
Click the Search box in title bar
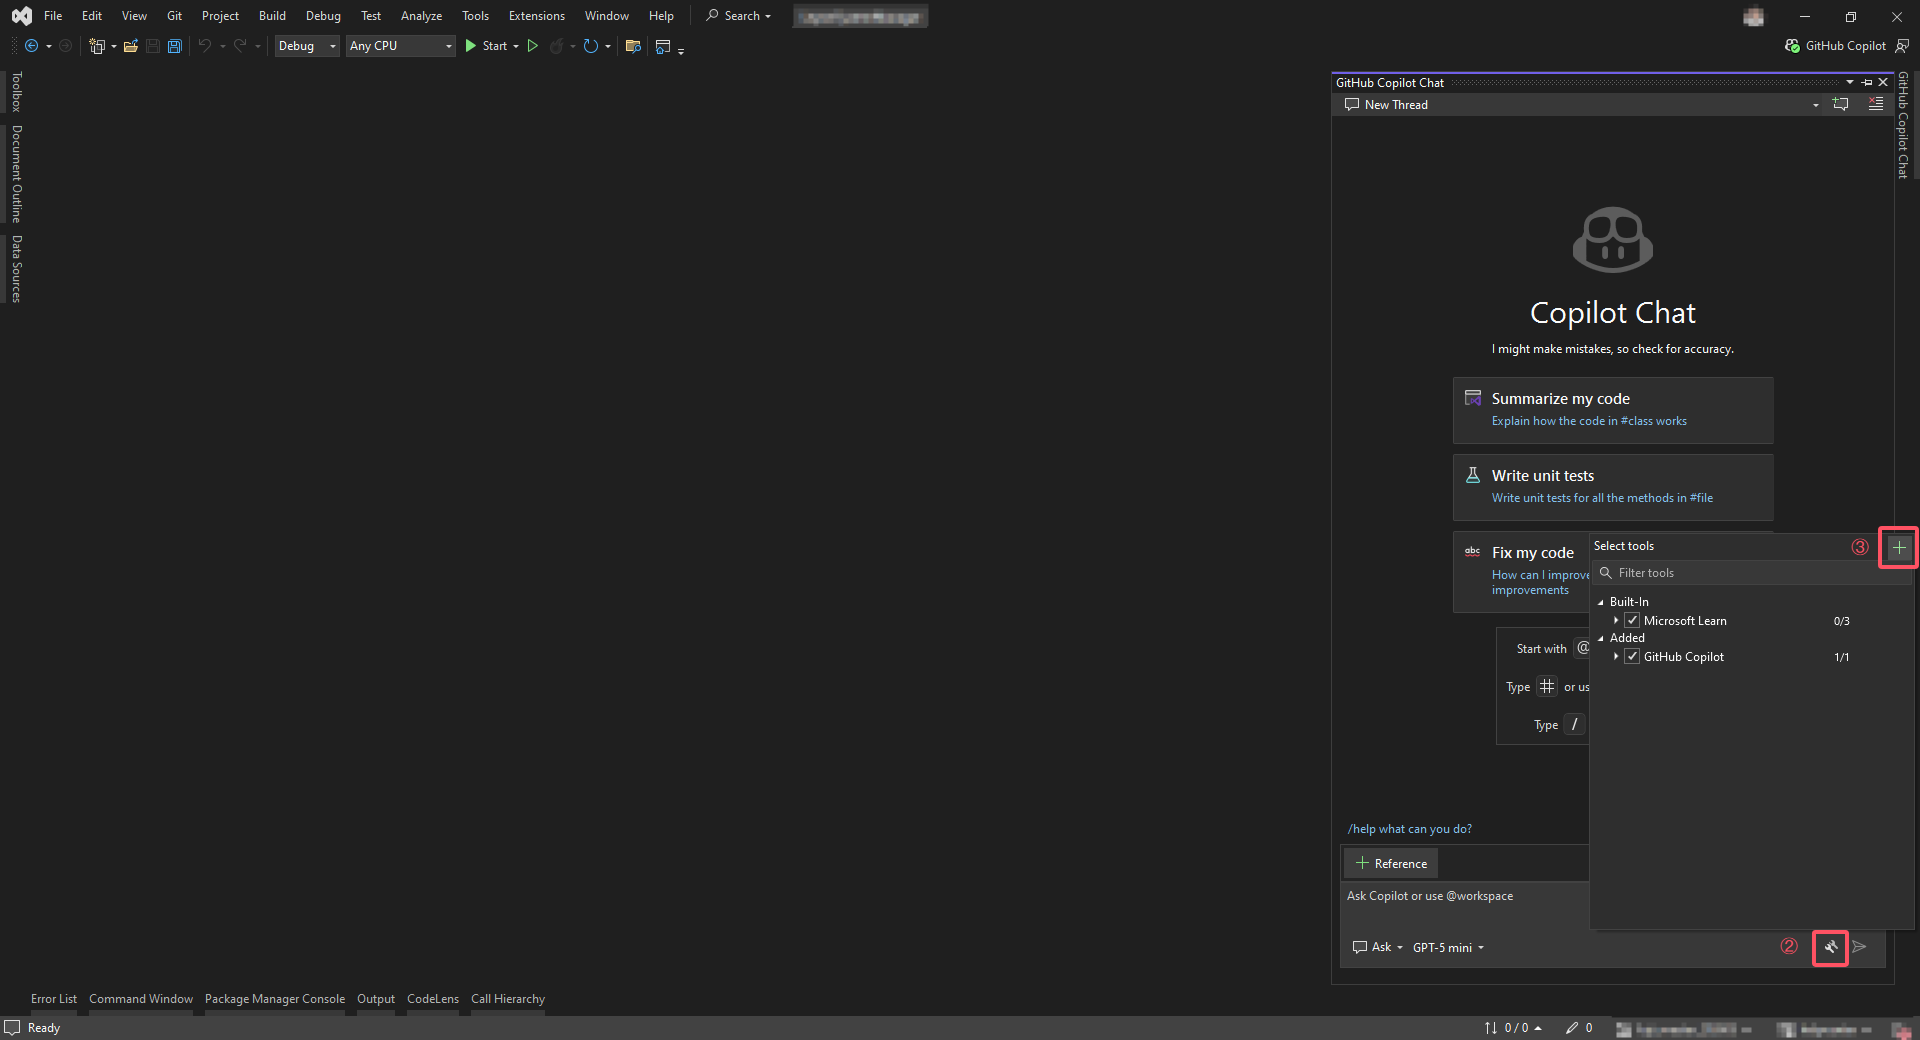(739, 16)
